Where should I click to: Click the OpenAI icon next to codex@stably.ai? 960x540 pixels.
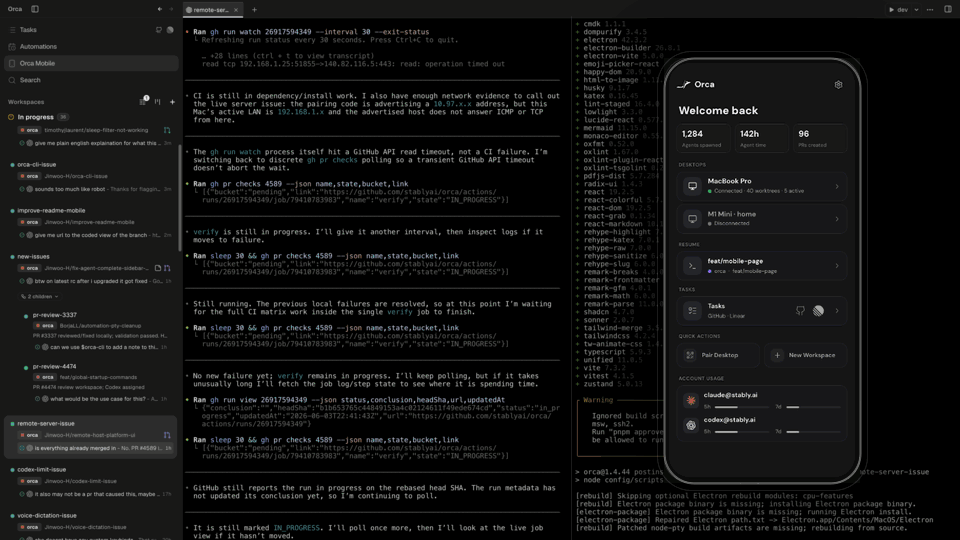click(x=691, y=425)
